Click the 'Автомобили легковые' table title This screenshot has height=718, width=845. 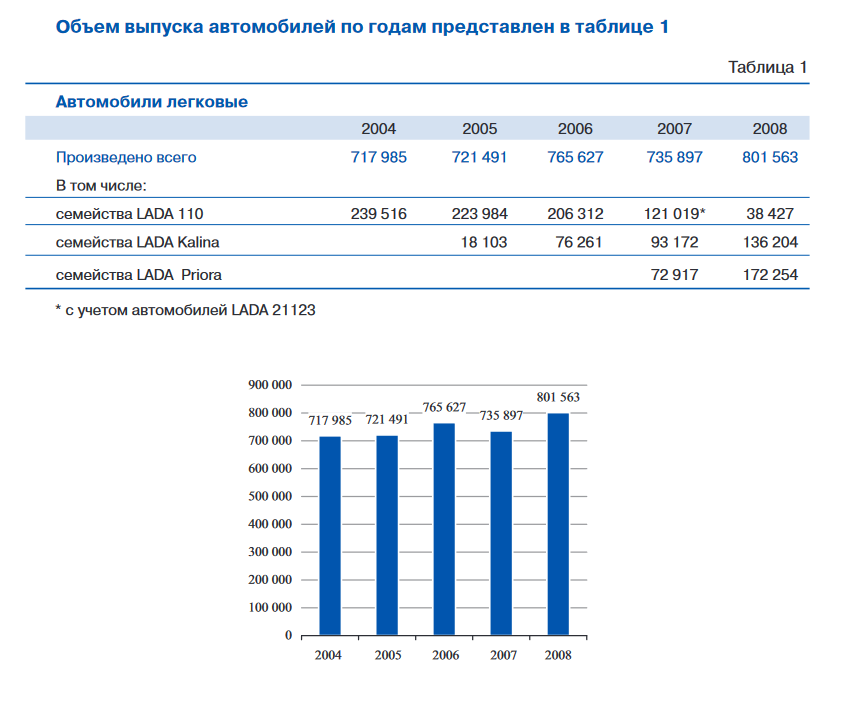tap(152, 102)
